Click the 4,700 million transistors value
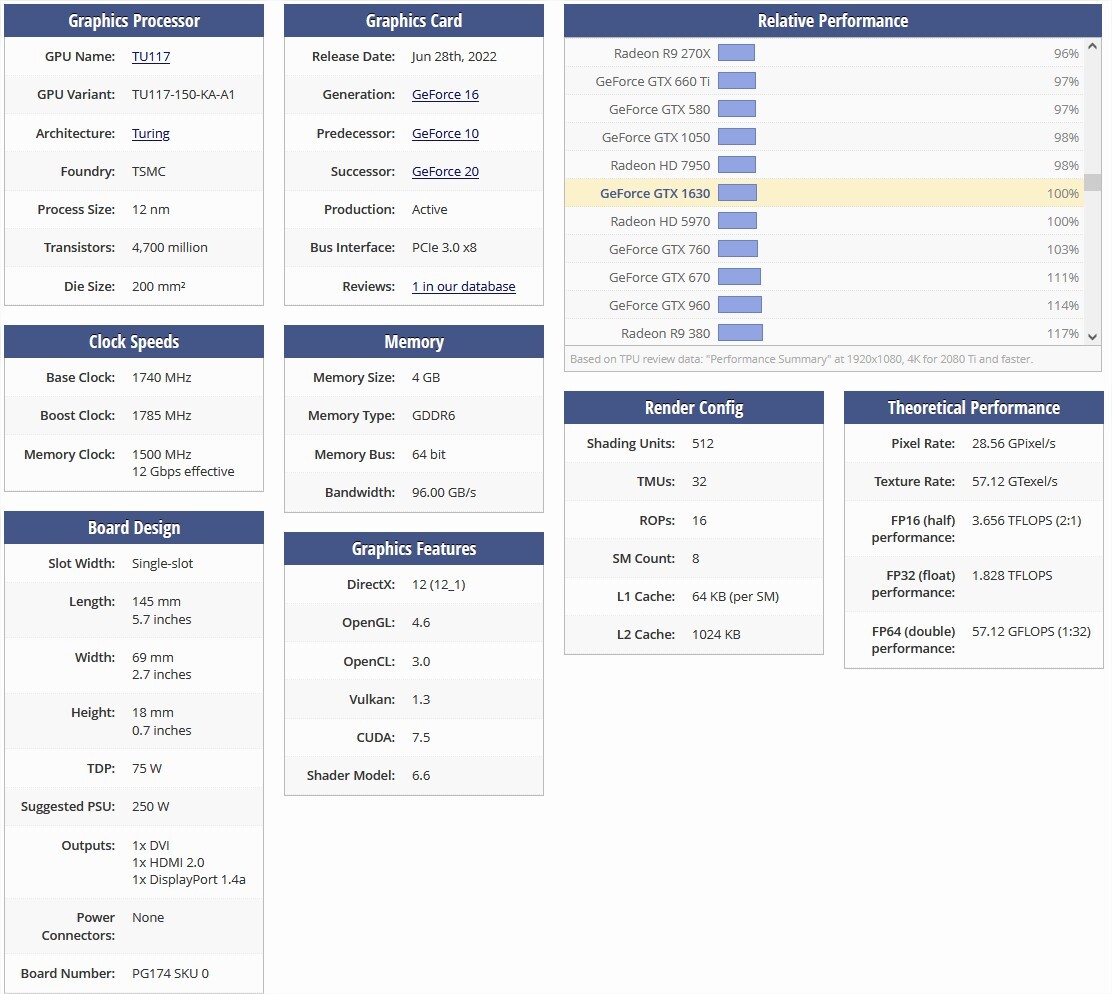 pyautogui.click(x=169, y=247)
